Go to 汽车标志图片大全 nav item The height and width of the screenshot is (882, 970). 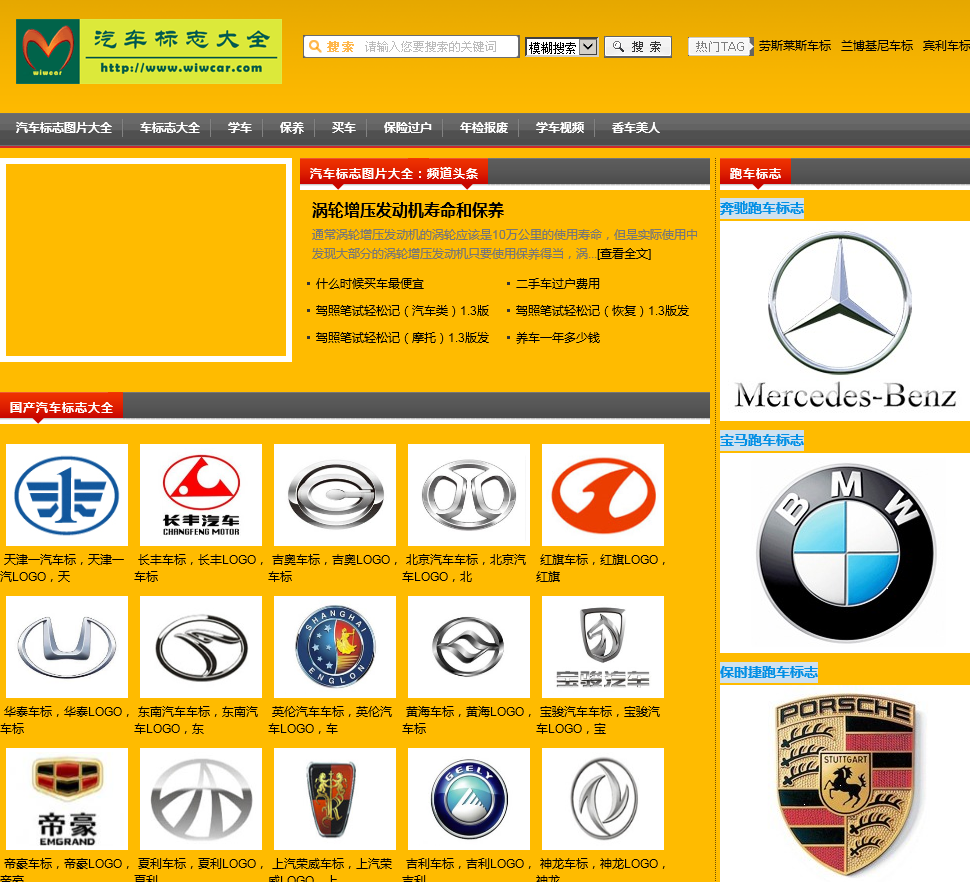(x=64, y=128)
